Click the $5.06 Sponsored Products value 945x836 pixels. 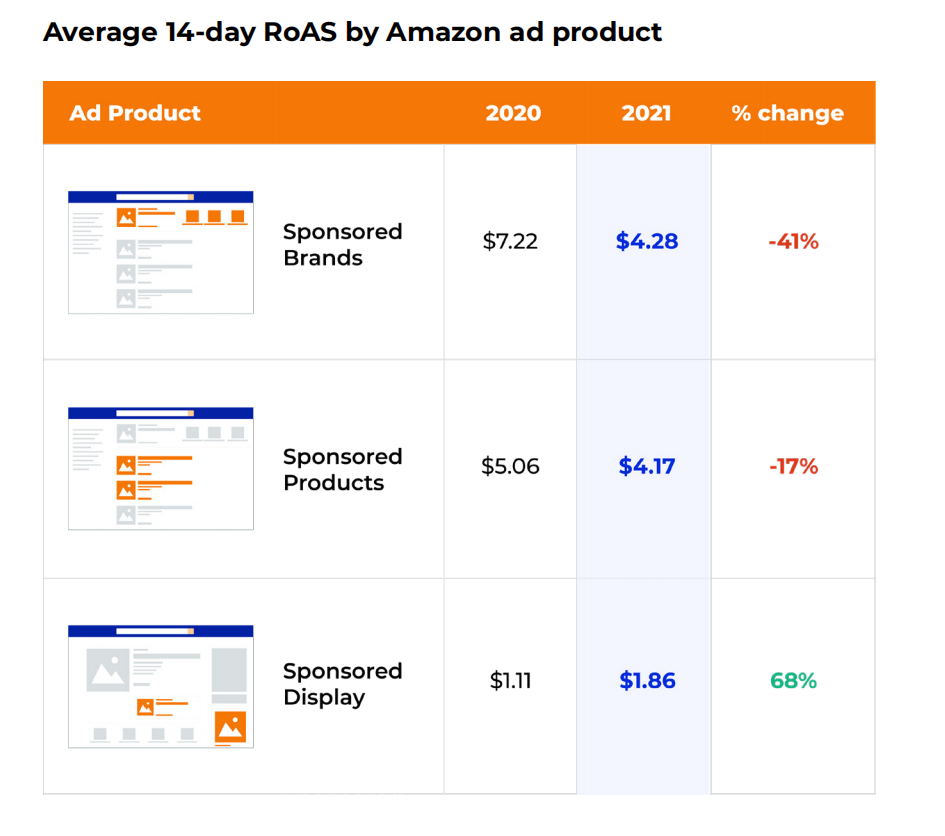point(510,466)
